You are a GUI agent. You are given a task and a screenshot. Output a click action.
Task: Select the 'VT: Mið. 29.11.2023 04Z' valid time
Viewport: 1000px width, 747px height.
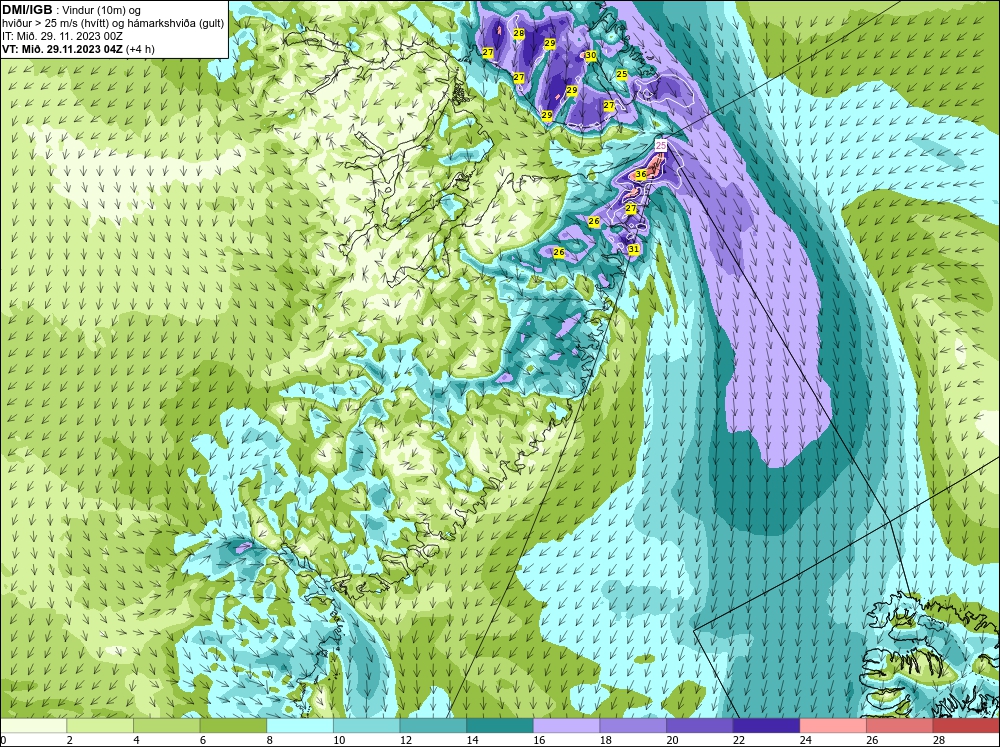[62, 49]
